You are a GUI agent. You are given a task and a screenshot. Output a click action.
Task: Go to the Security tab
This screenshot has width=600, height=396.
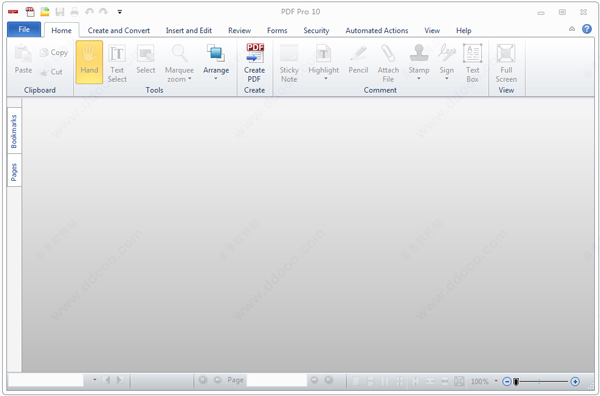(x=316, y=30)
